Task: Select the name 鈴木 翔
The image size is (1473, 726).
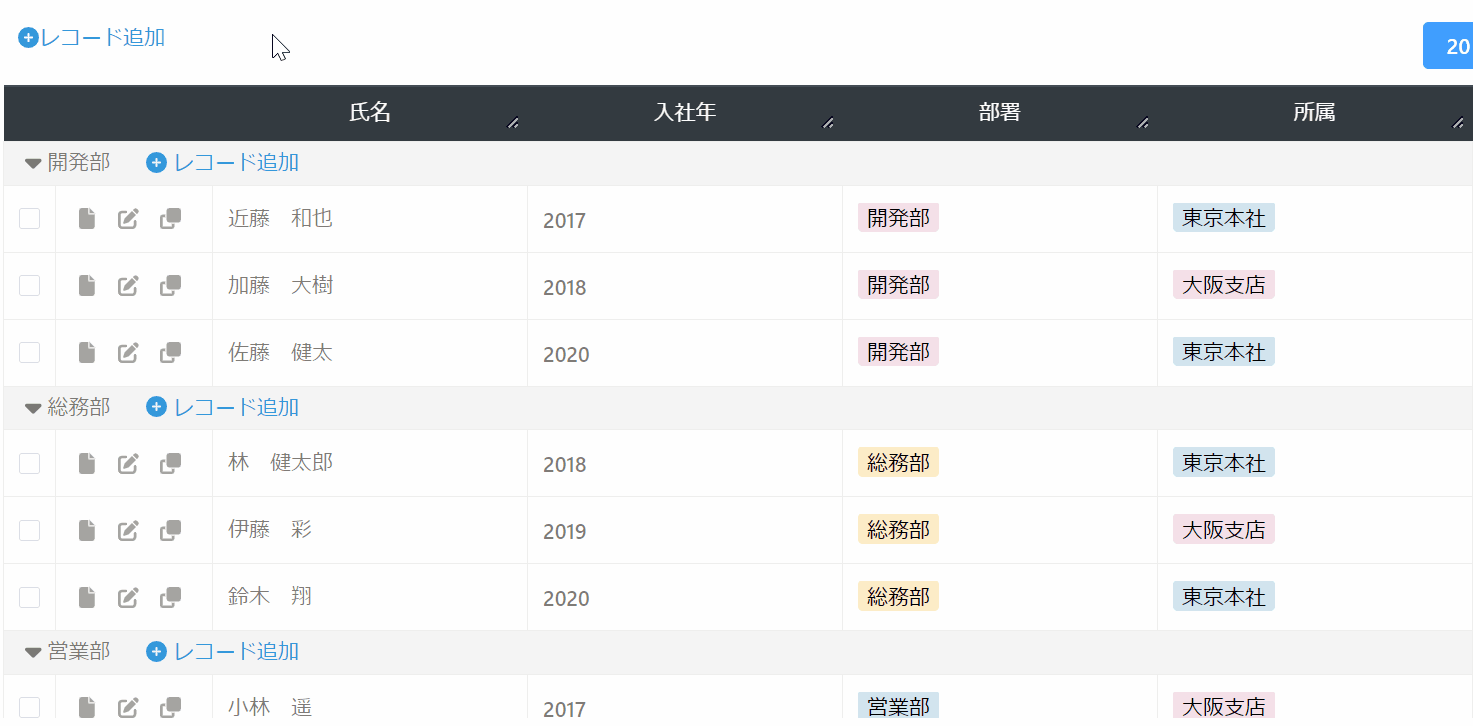Action: click(270, 596)
